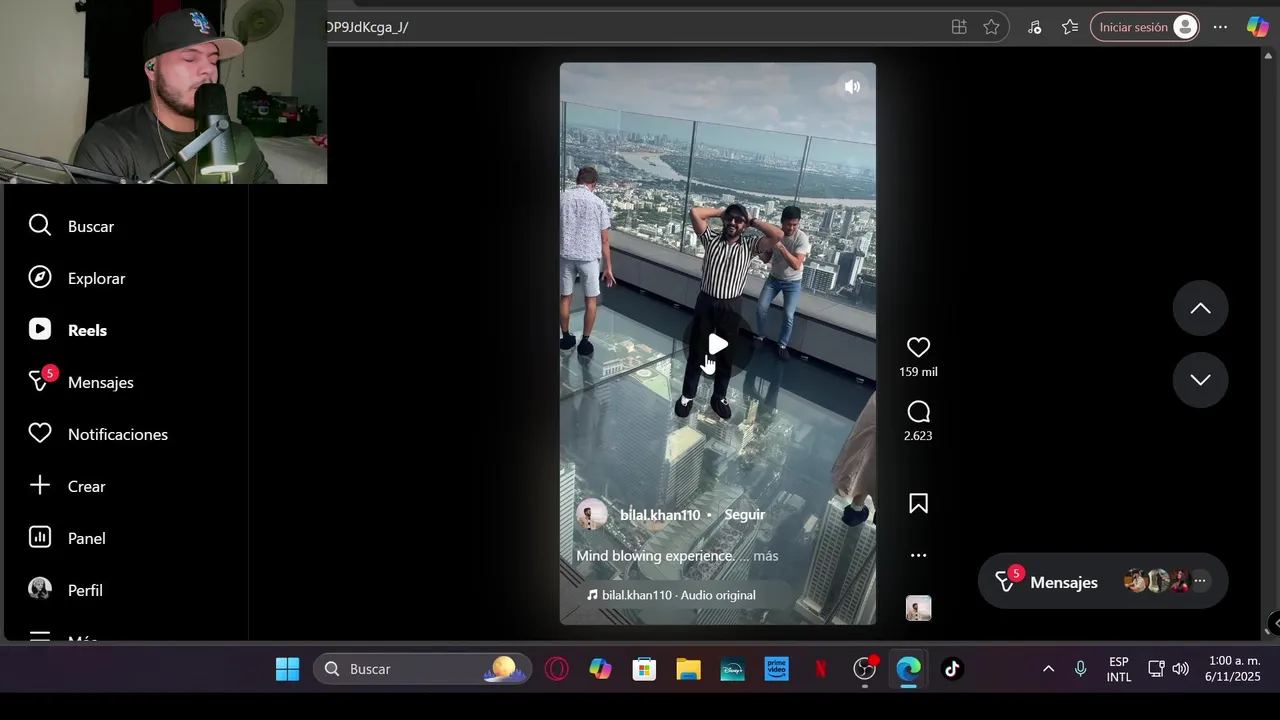Open the browser settings ellipsis menu
The image size is (1280, 720).
(x=1220, y=27)
